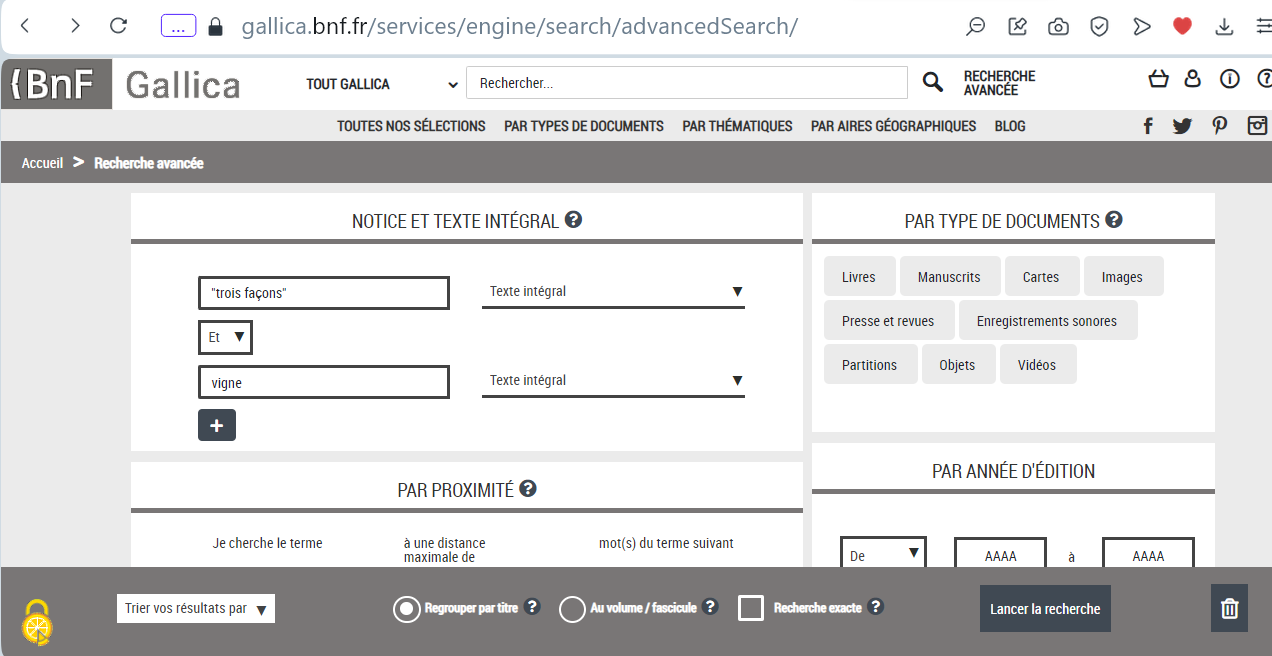Click the field containing "vigne"

(x=324, y=382)
